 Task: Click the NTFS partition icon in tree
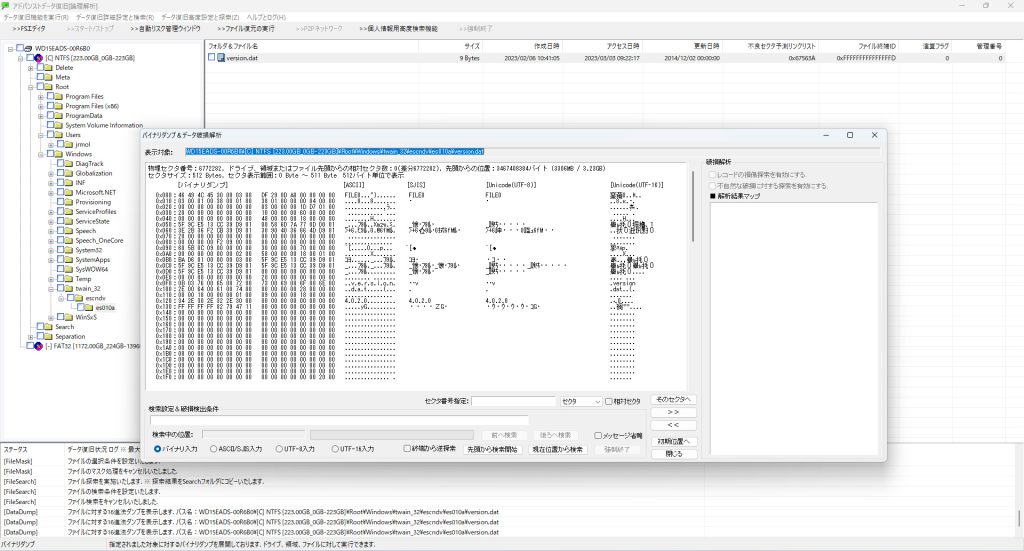[x=37, y=58]
